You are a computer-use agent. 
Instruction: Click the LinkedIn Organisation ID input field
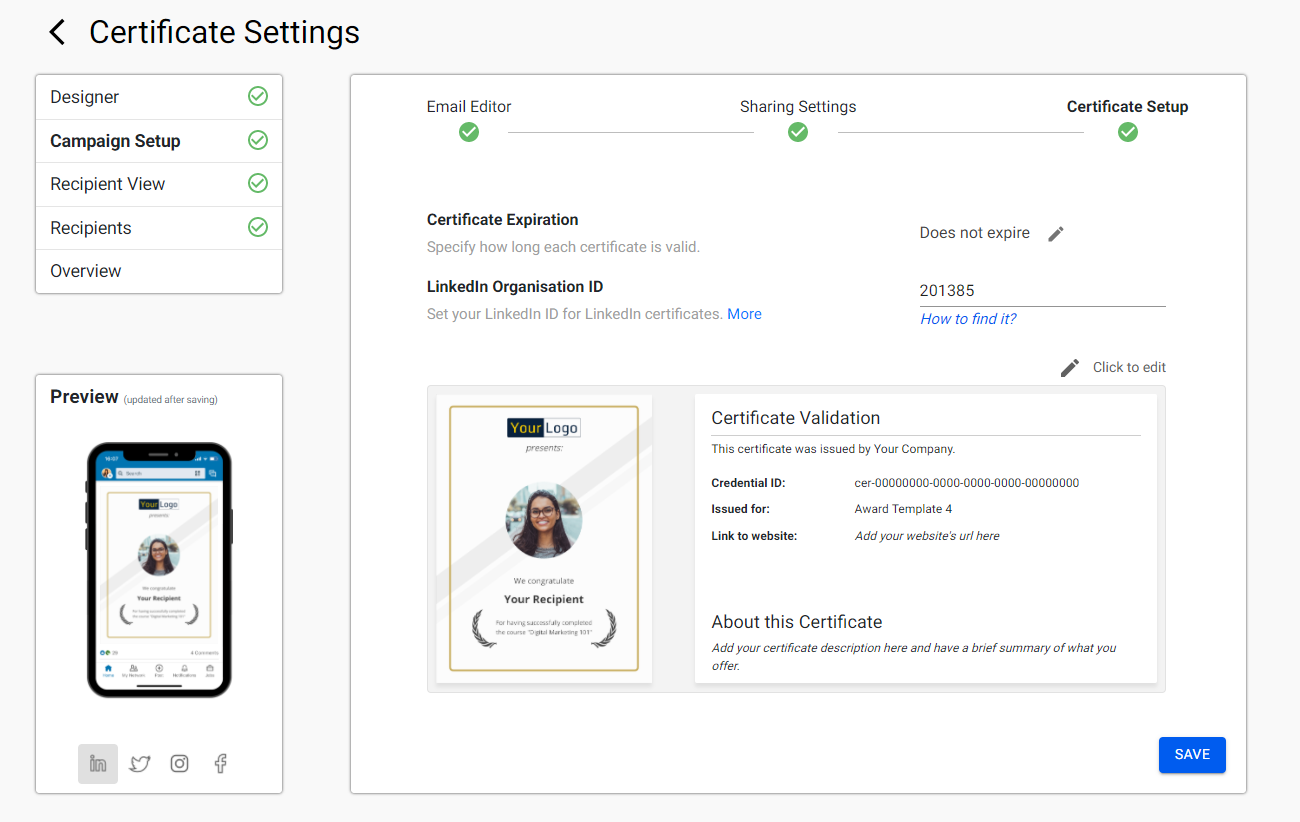pyautogui.click(x=1040, y=290)
